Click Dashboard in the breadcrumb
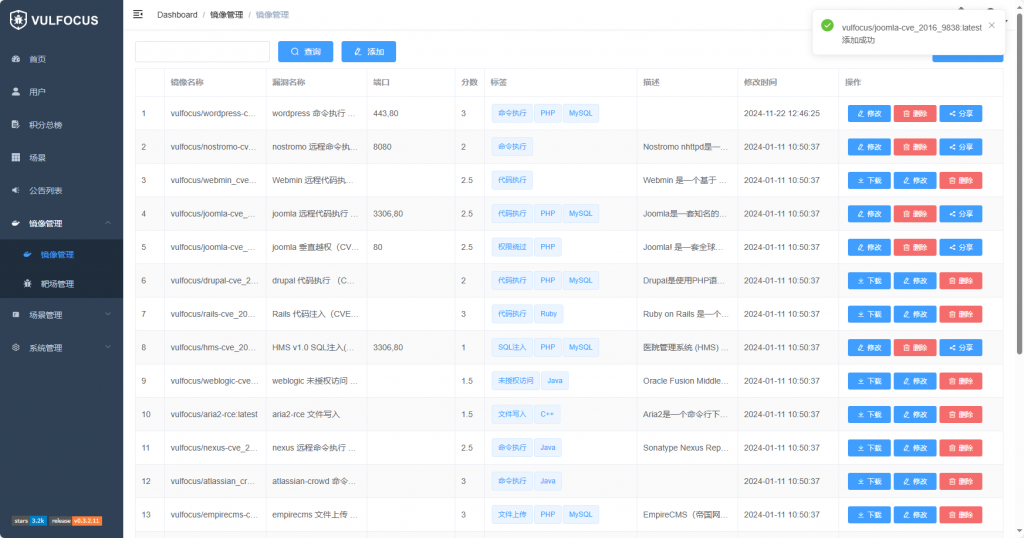This screenshot has width=1024, height=538. tap(177, 15)
